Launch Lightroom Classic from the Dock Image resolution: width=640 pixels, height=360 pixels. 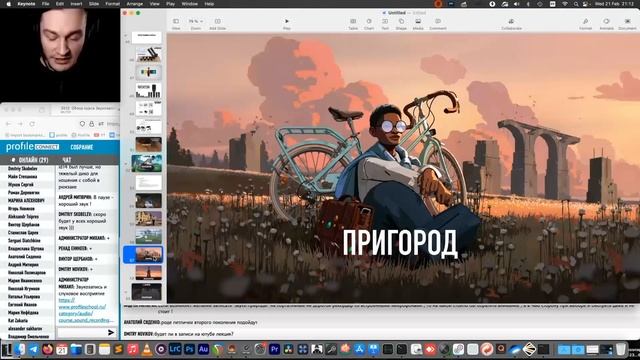(175, 349)
